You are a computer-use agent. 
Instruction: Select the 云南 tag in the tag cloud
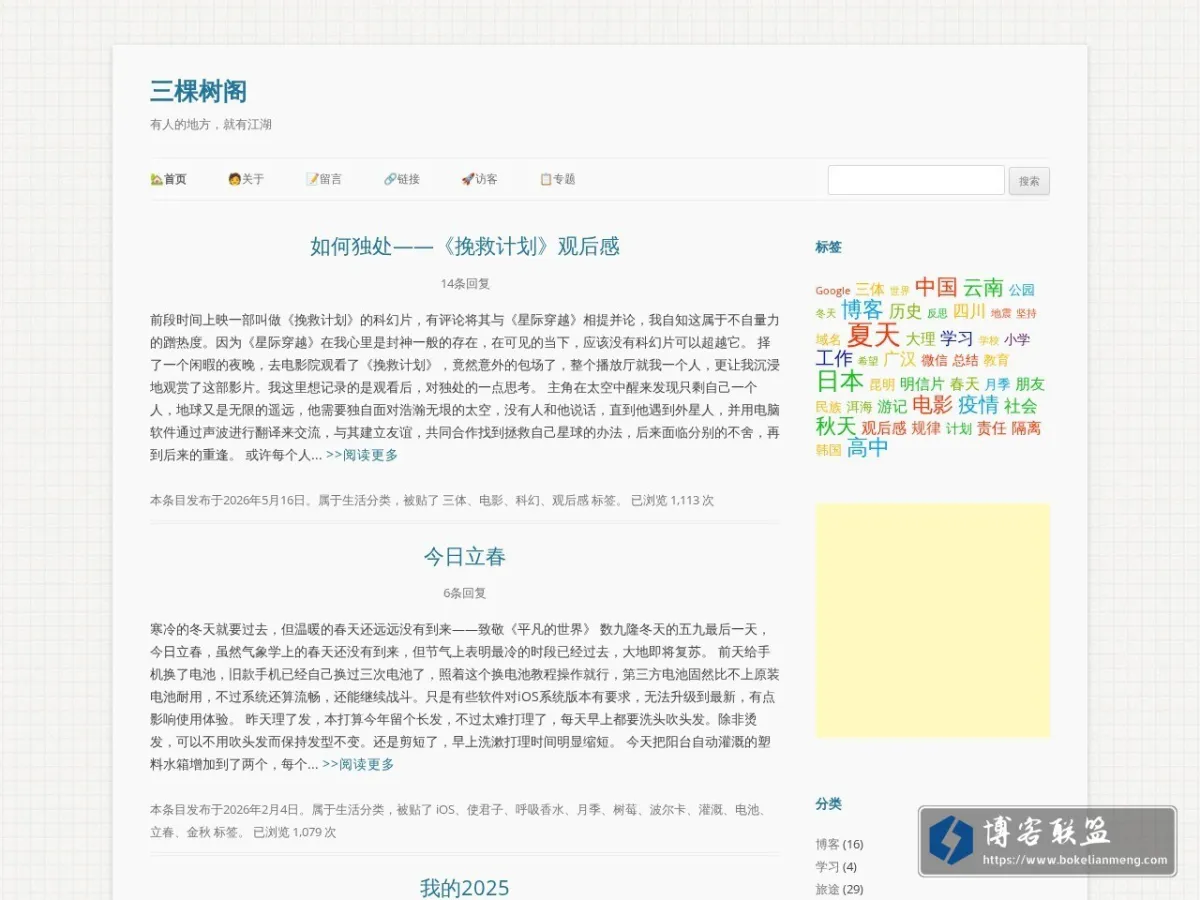pos(983,288)
